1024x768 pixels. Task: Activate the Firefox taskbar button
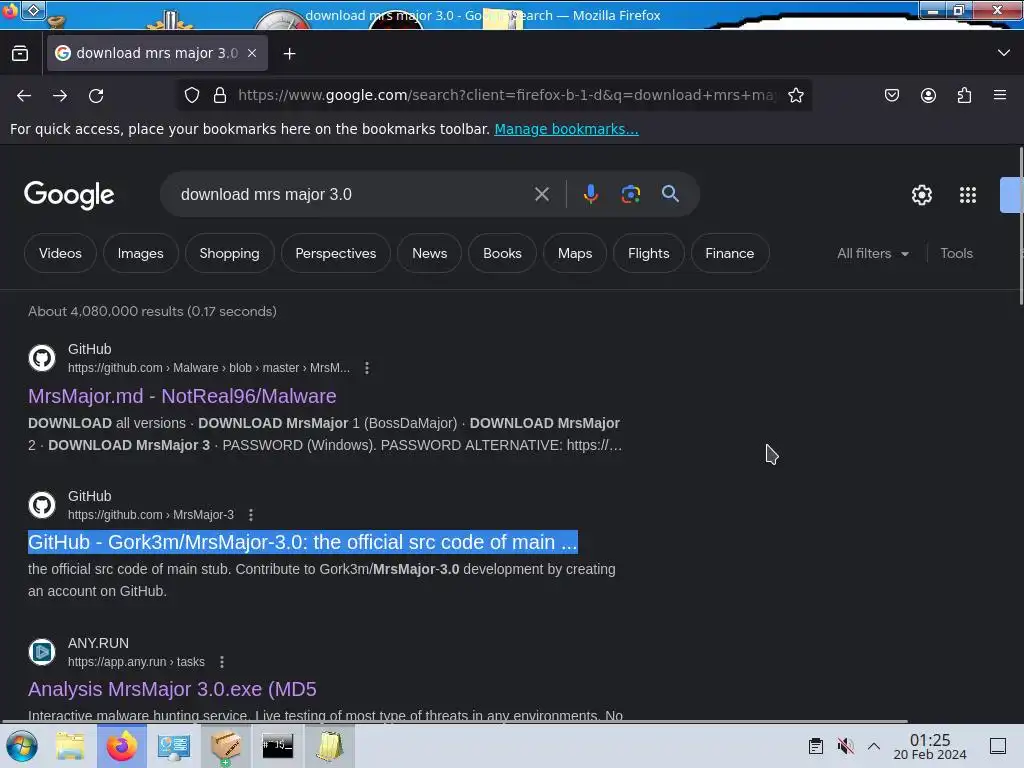[122, 746]
